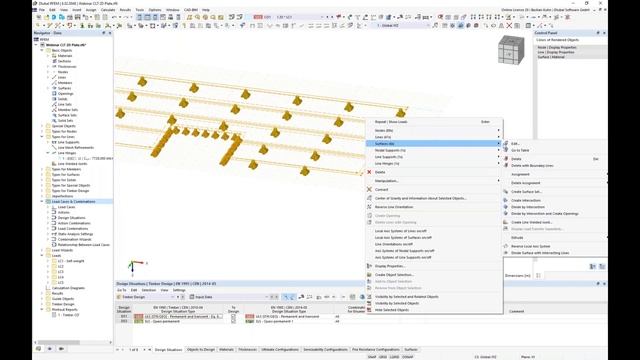This screenshot has height=360, width=640.
Task: Open the Timber Design dropdown in table panel
Action: click(172, 297)
